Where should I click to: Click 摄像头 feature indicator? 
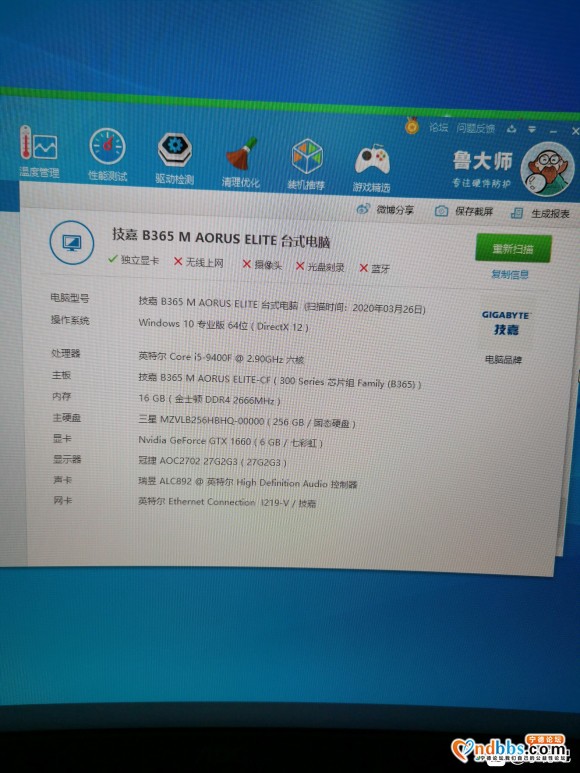tap(262, 264)
